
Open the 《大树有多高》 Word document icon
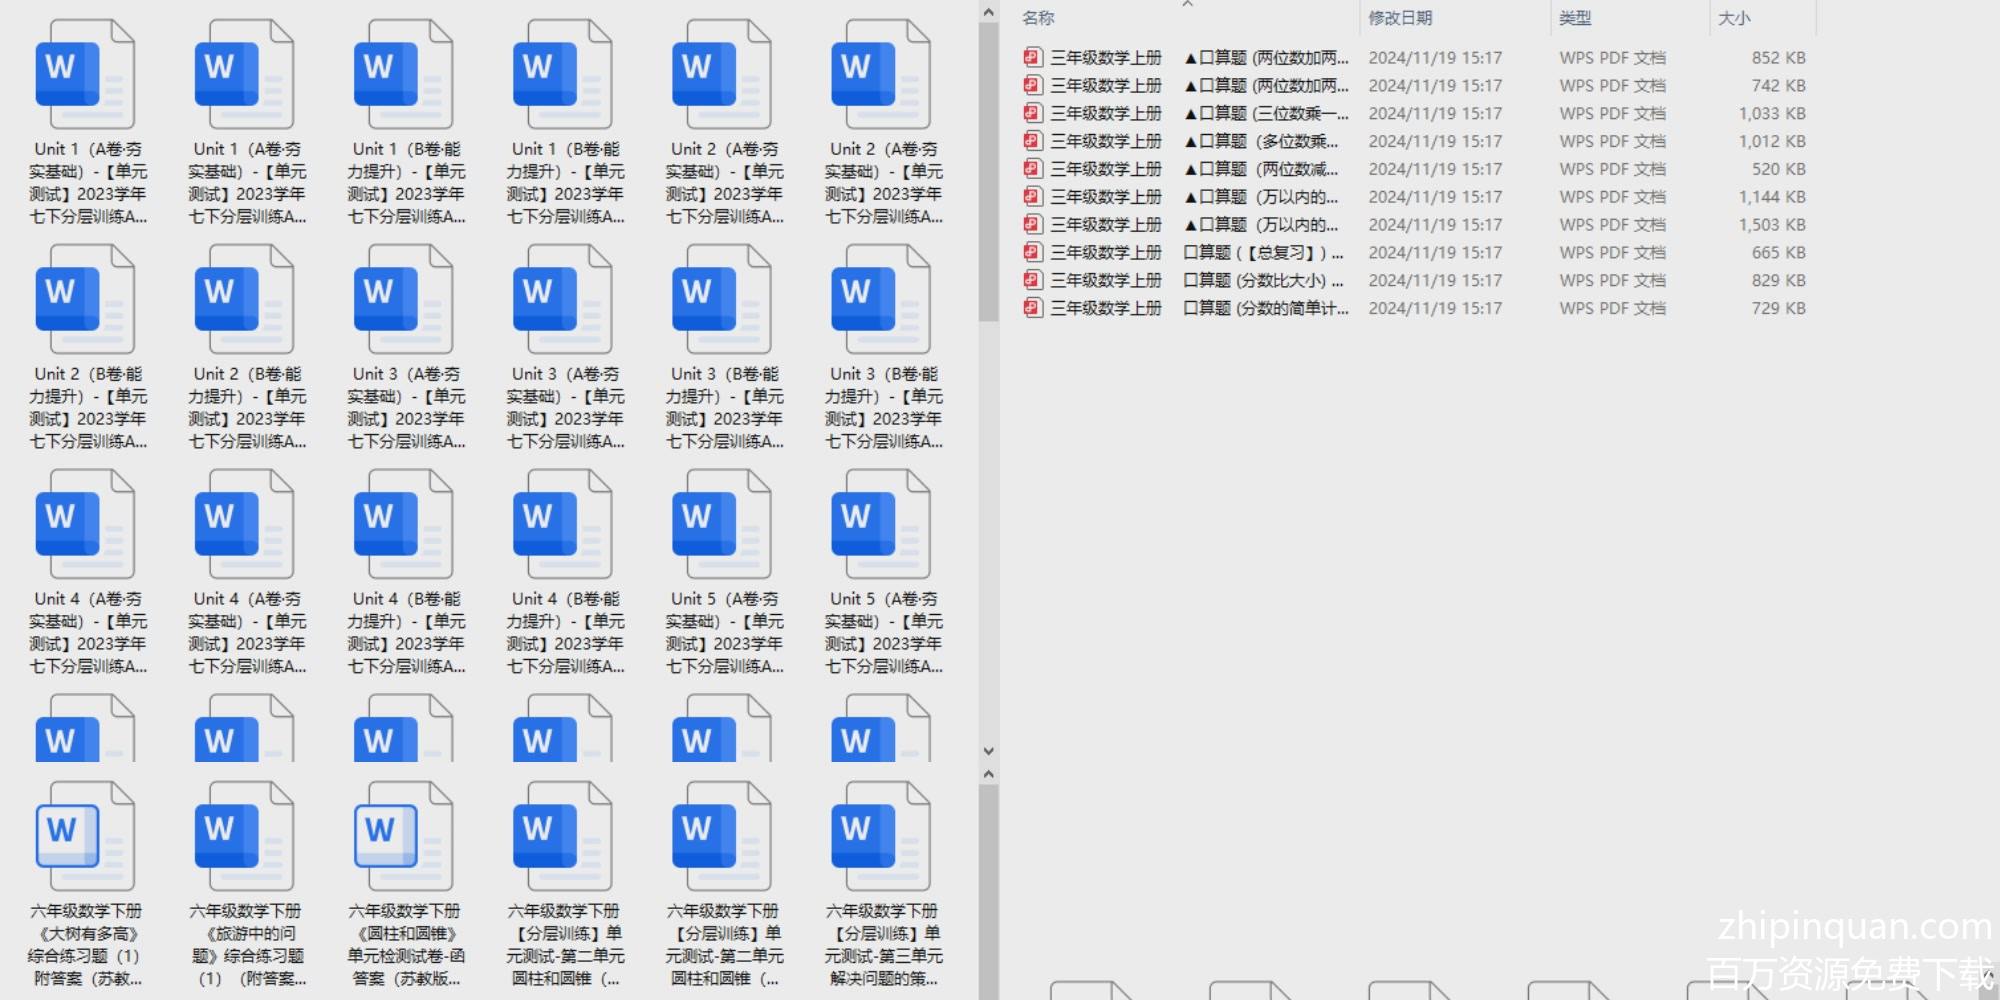pyautogui.click(x=85, y=836)
